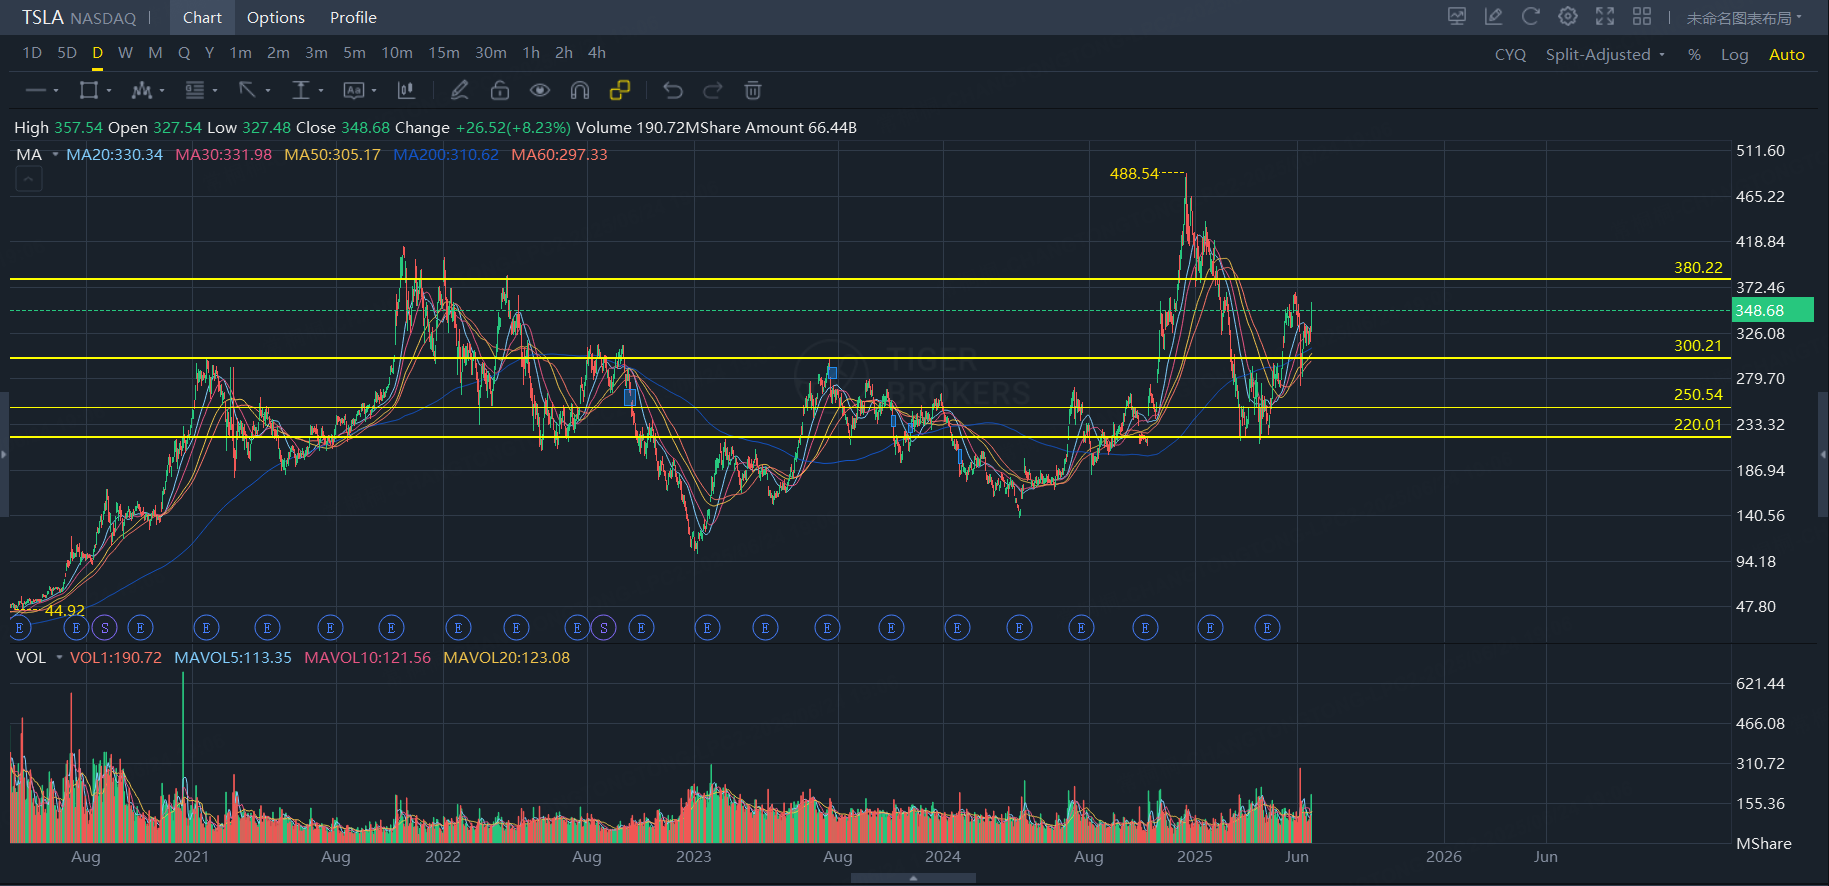Redo the drawing action
The height and width of the screenshot is (886, 1829).
[713, 91]
